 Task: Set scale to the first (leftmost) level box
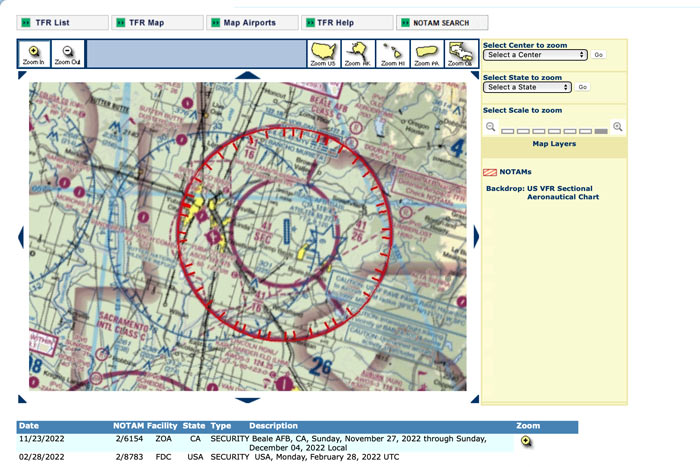tap(508, 131)
